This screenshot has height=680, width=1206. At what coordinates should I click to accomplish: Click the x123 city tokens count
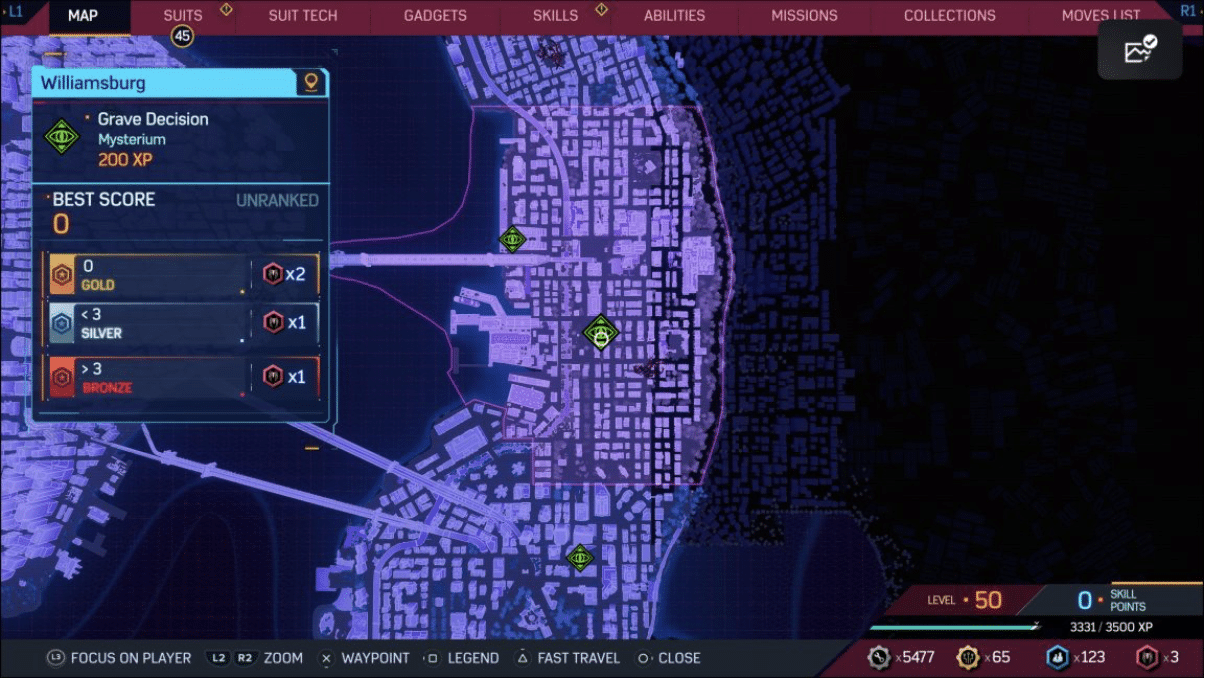[x=1089, y=657]
